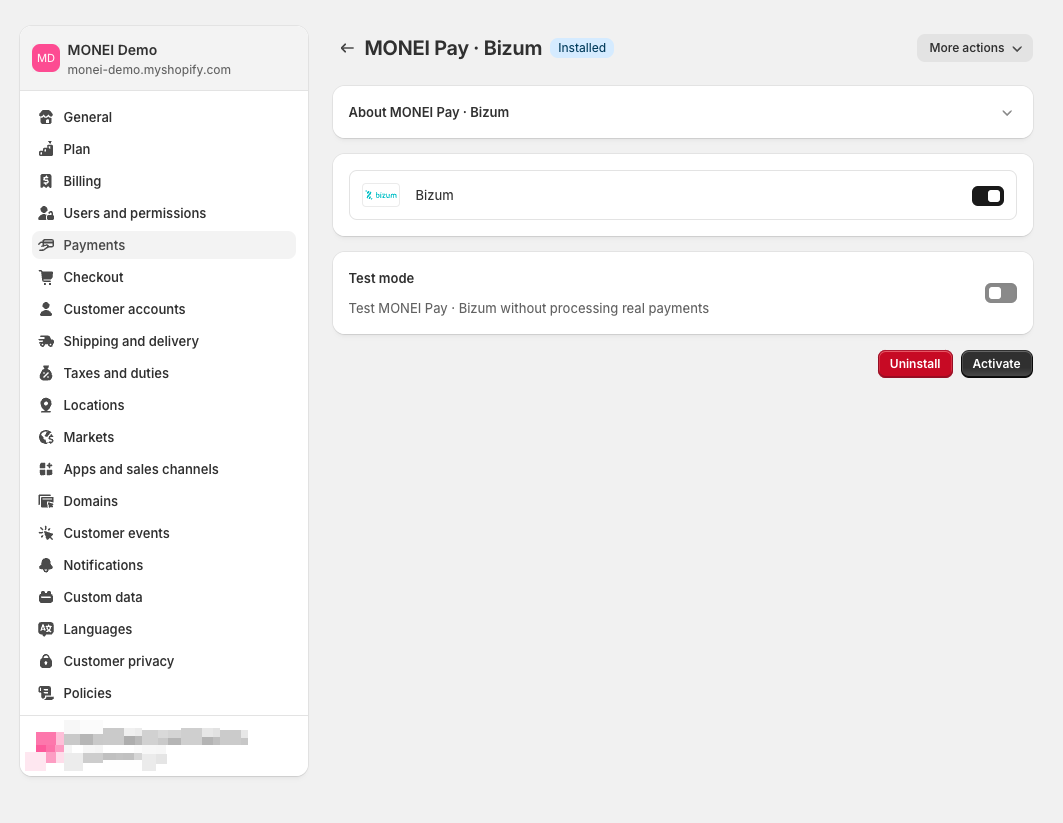Image resolution: width=1063 pixels, height=823 pixels.
Task: Click the MONEI Pay · Bizum page title
Action: click(453, 48)
